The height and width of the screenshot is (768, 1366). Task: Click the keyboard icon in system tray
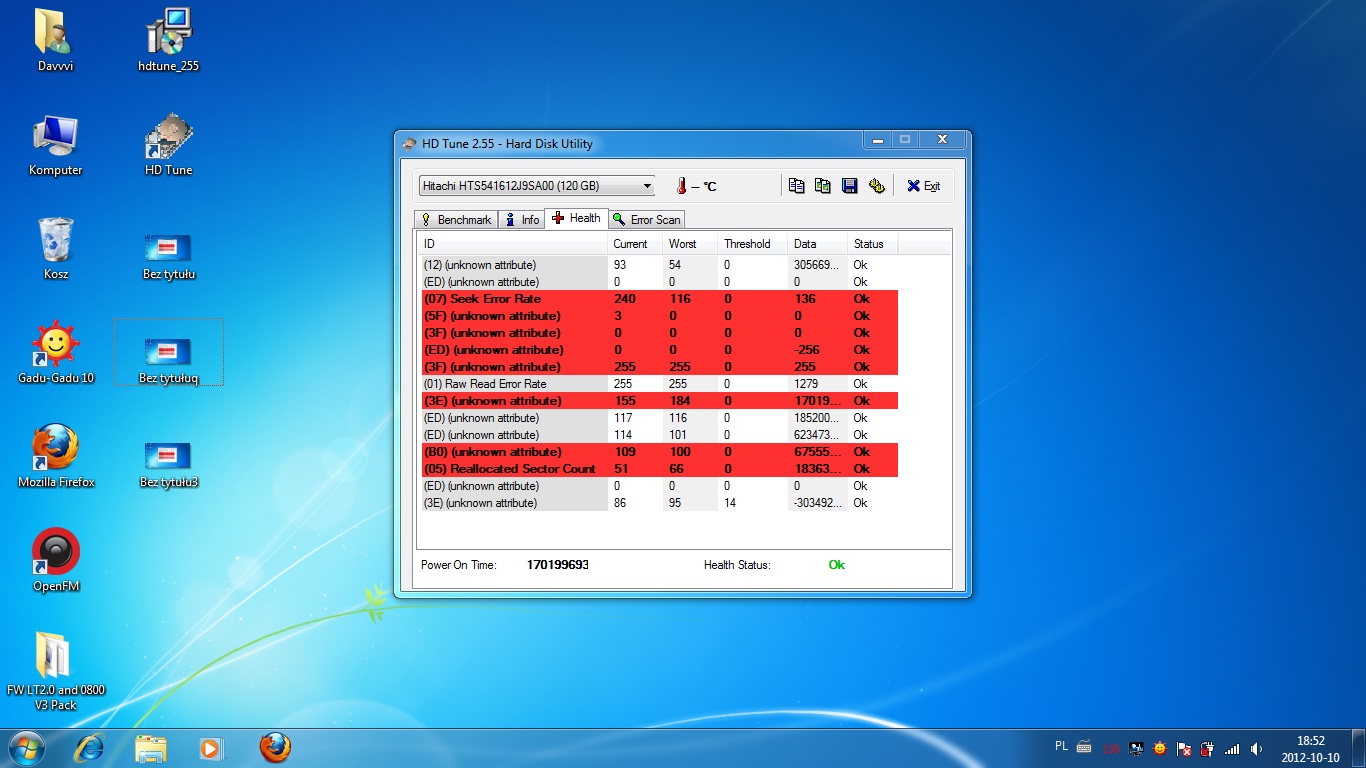click(x=1084, y=747)
